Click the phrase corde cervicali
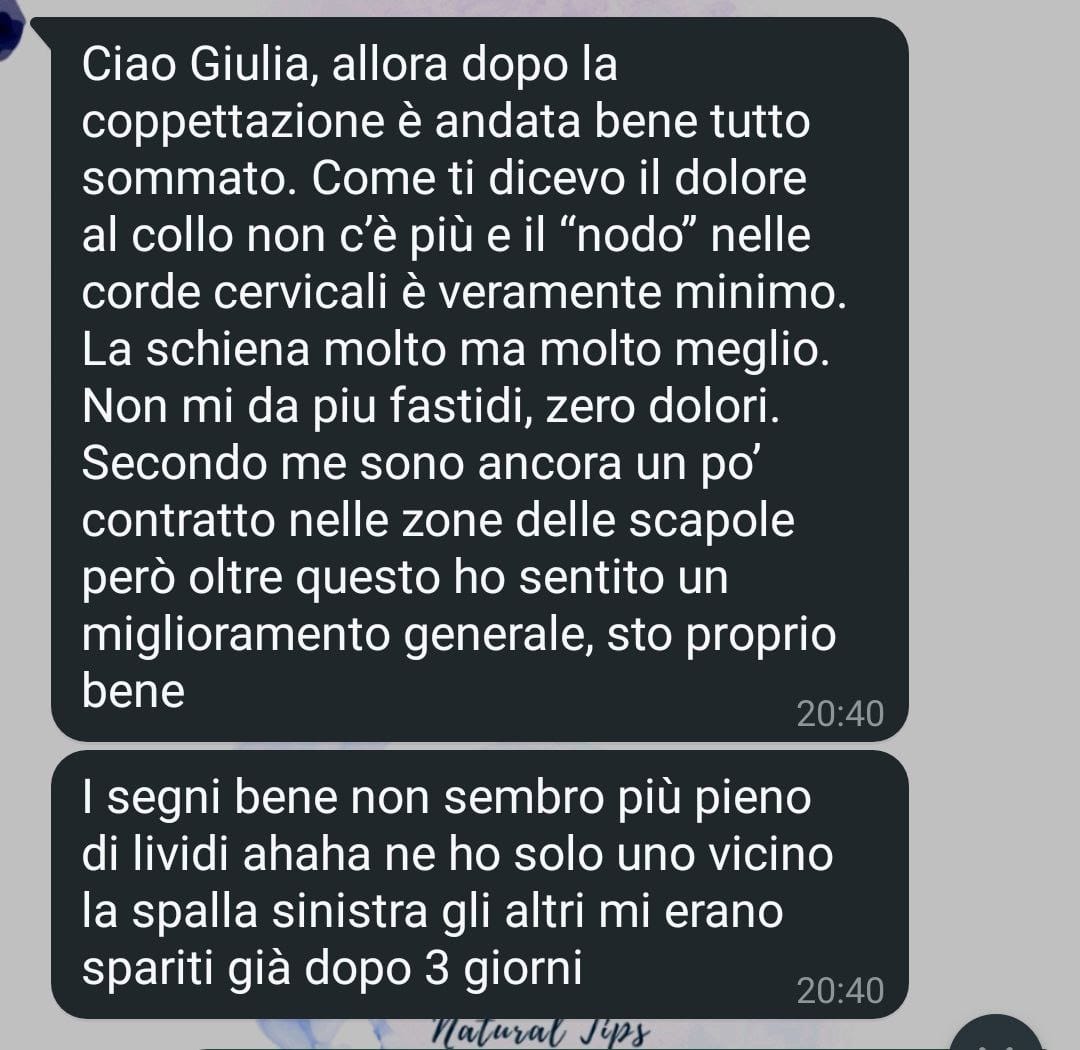This screenshot has width=1080, height=1050. click(234, 293)
